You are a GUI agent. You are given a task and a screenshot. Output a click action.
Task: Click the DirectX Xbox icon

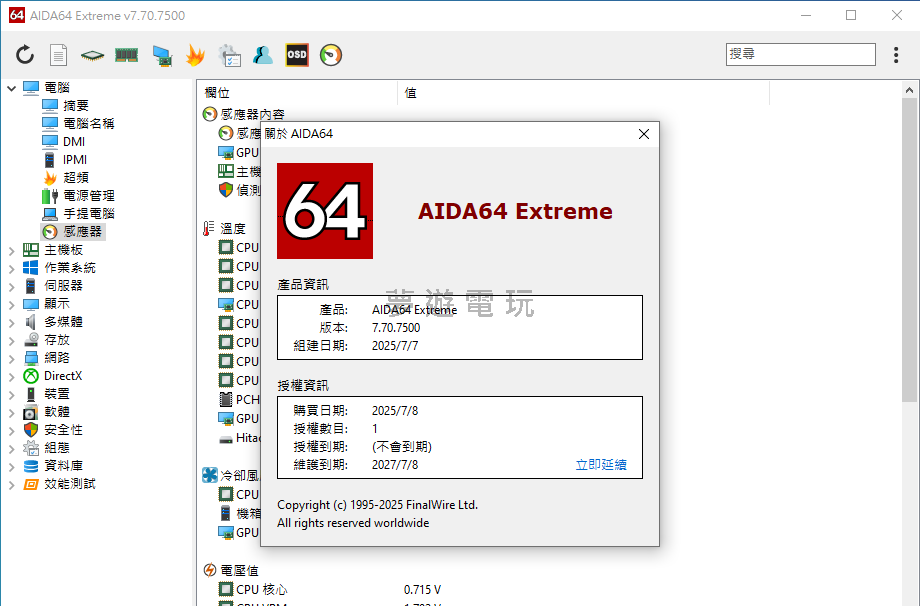click(31, 376)
